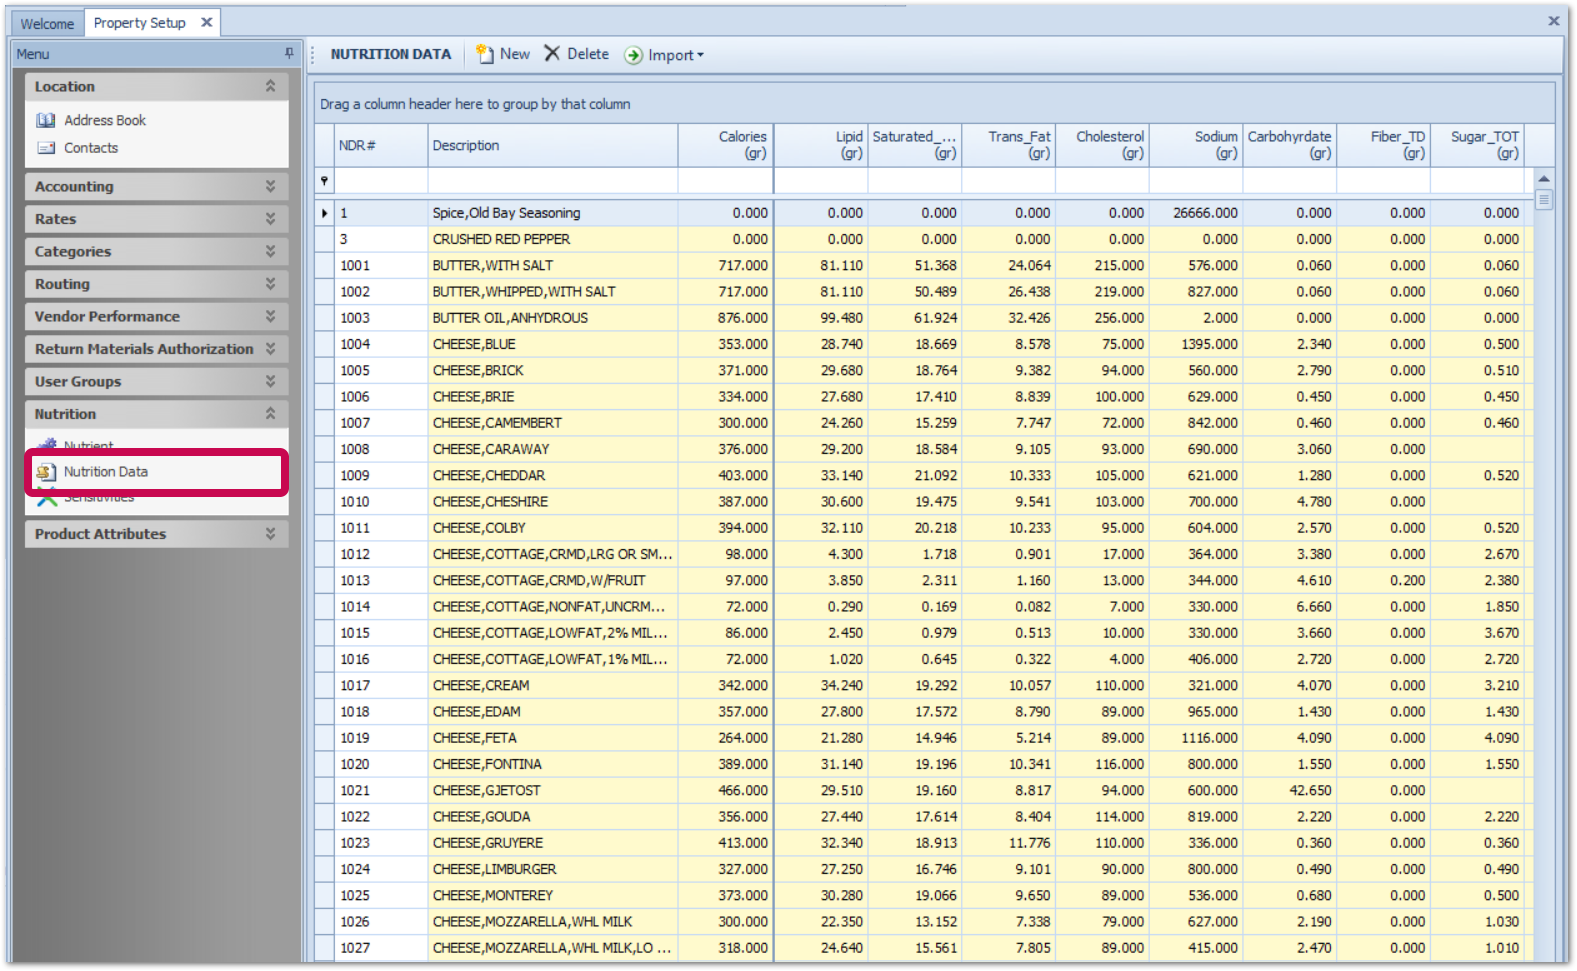The width and height of the screenshot is (1577, 971).
Task: Click the green Import arrow icon
Action: [x=633, y=55]
